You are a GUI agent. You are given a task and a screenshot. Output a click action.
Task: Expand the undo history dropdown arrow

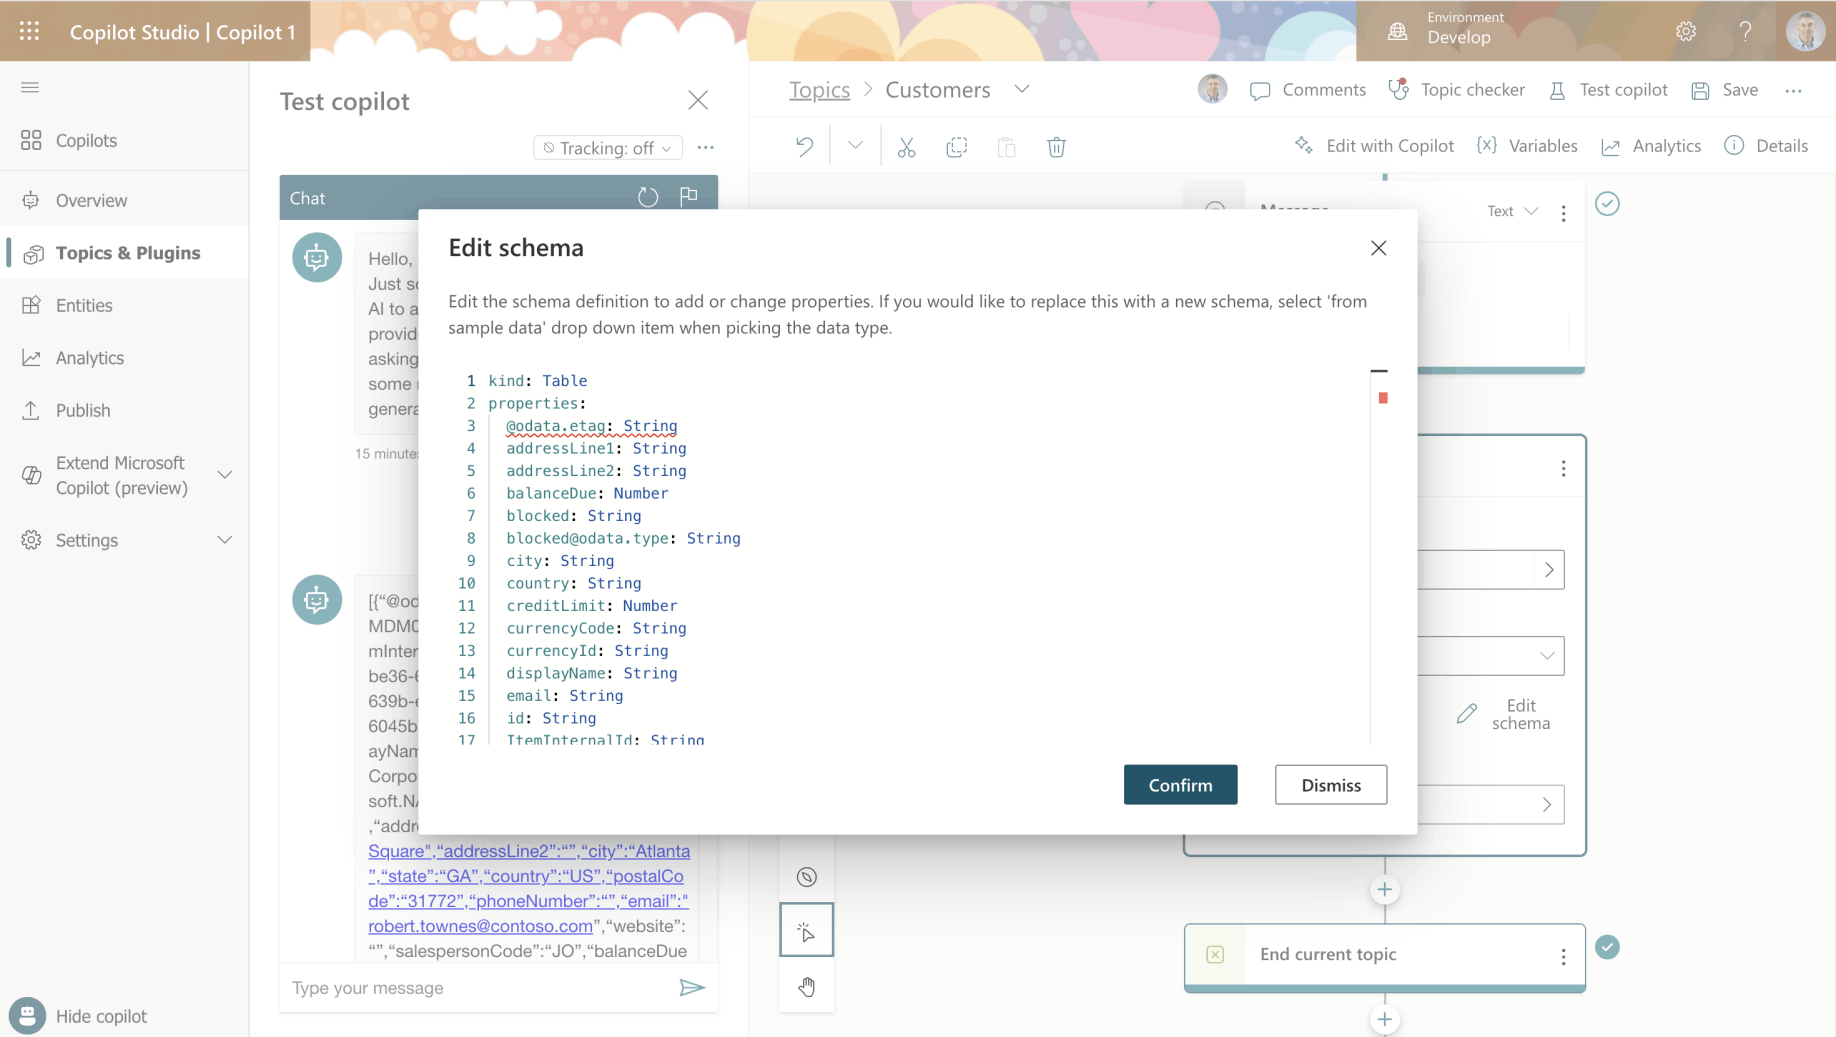(855, 146)
